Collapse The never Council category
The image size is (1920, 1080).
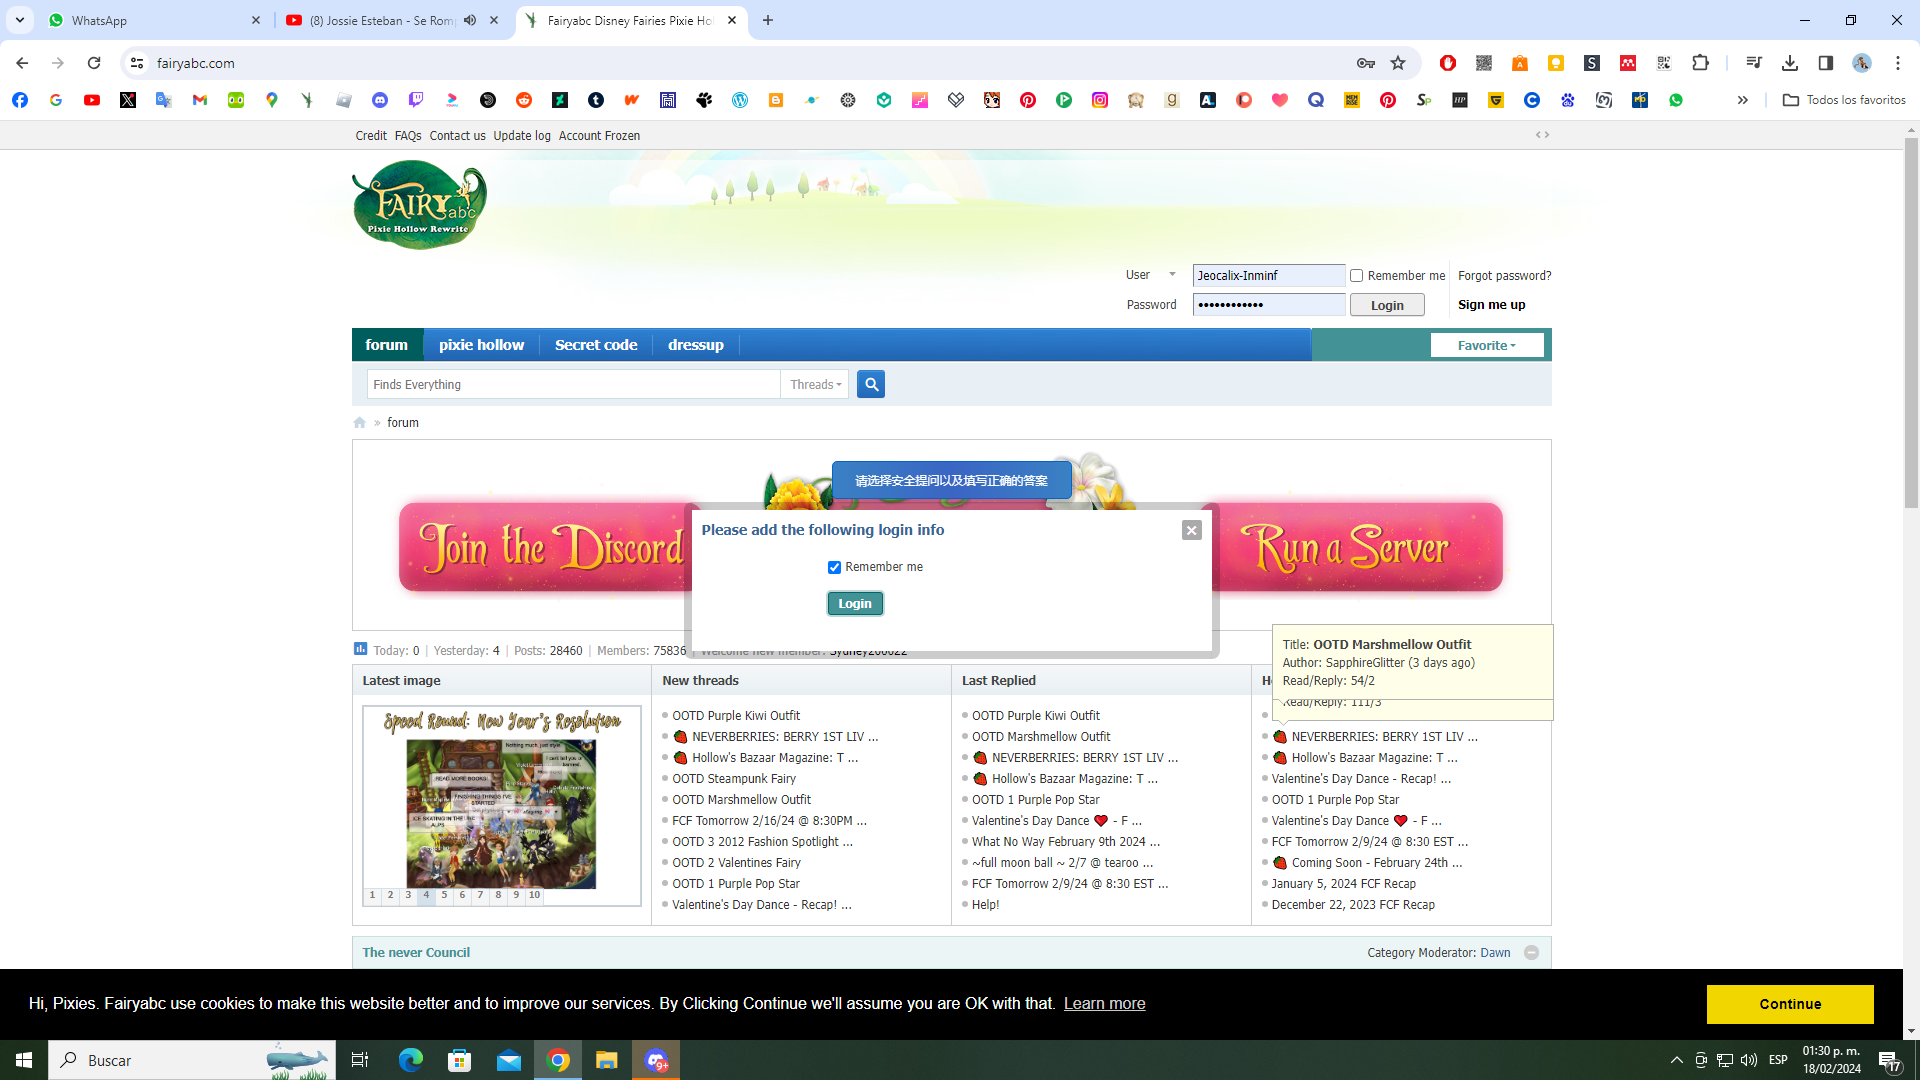(x=1531, y=953)
